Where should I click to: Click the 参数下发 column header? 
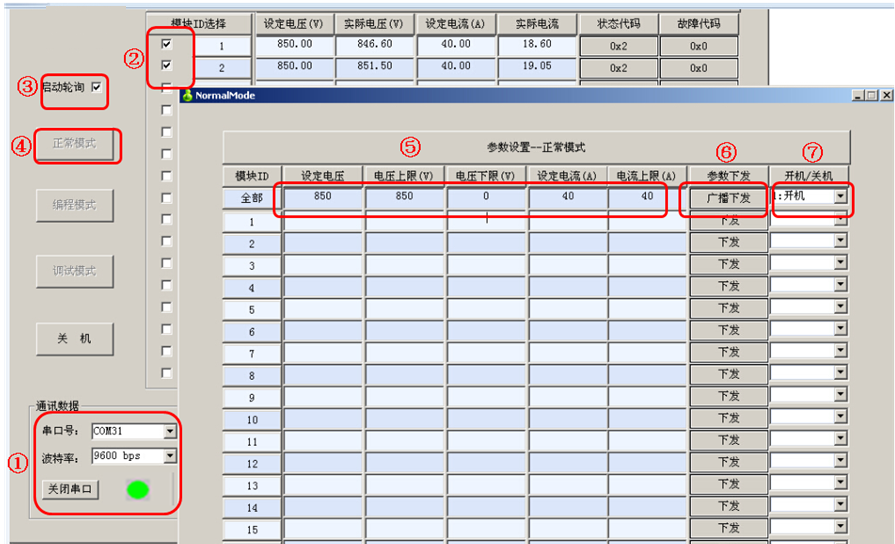click(728, 176)
